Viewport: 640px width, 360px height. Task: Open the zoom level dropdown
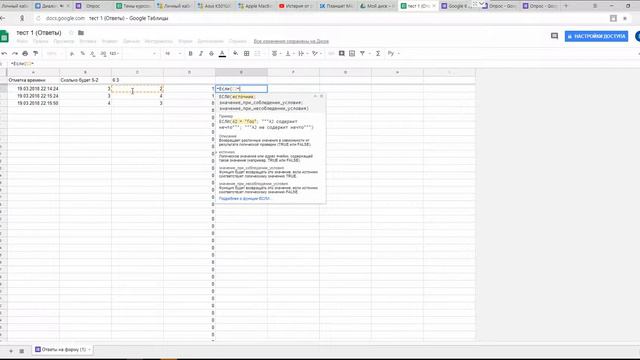53,53
